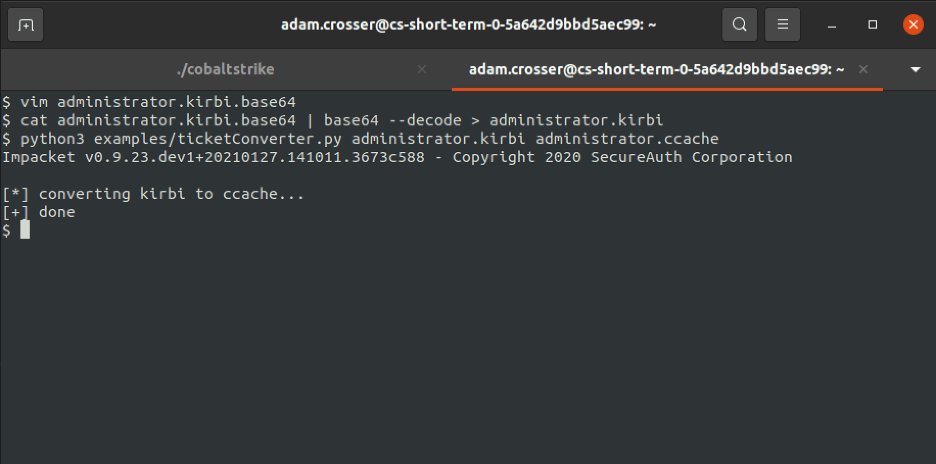Click the Impacket version output line

(x=397, y=157)
